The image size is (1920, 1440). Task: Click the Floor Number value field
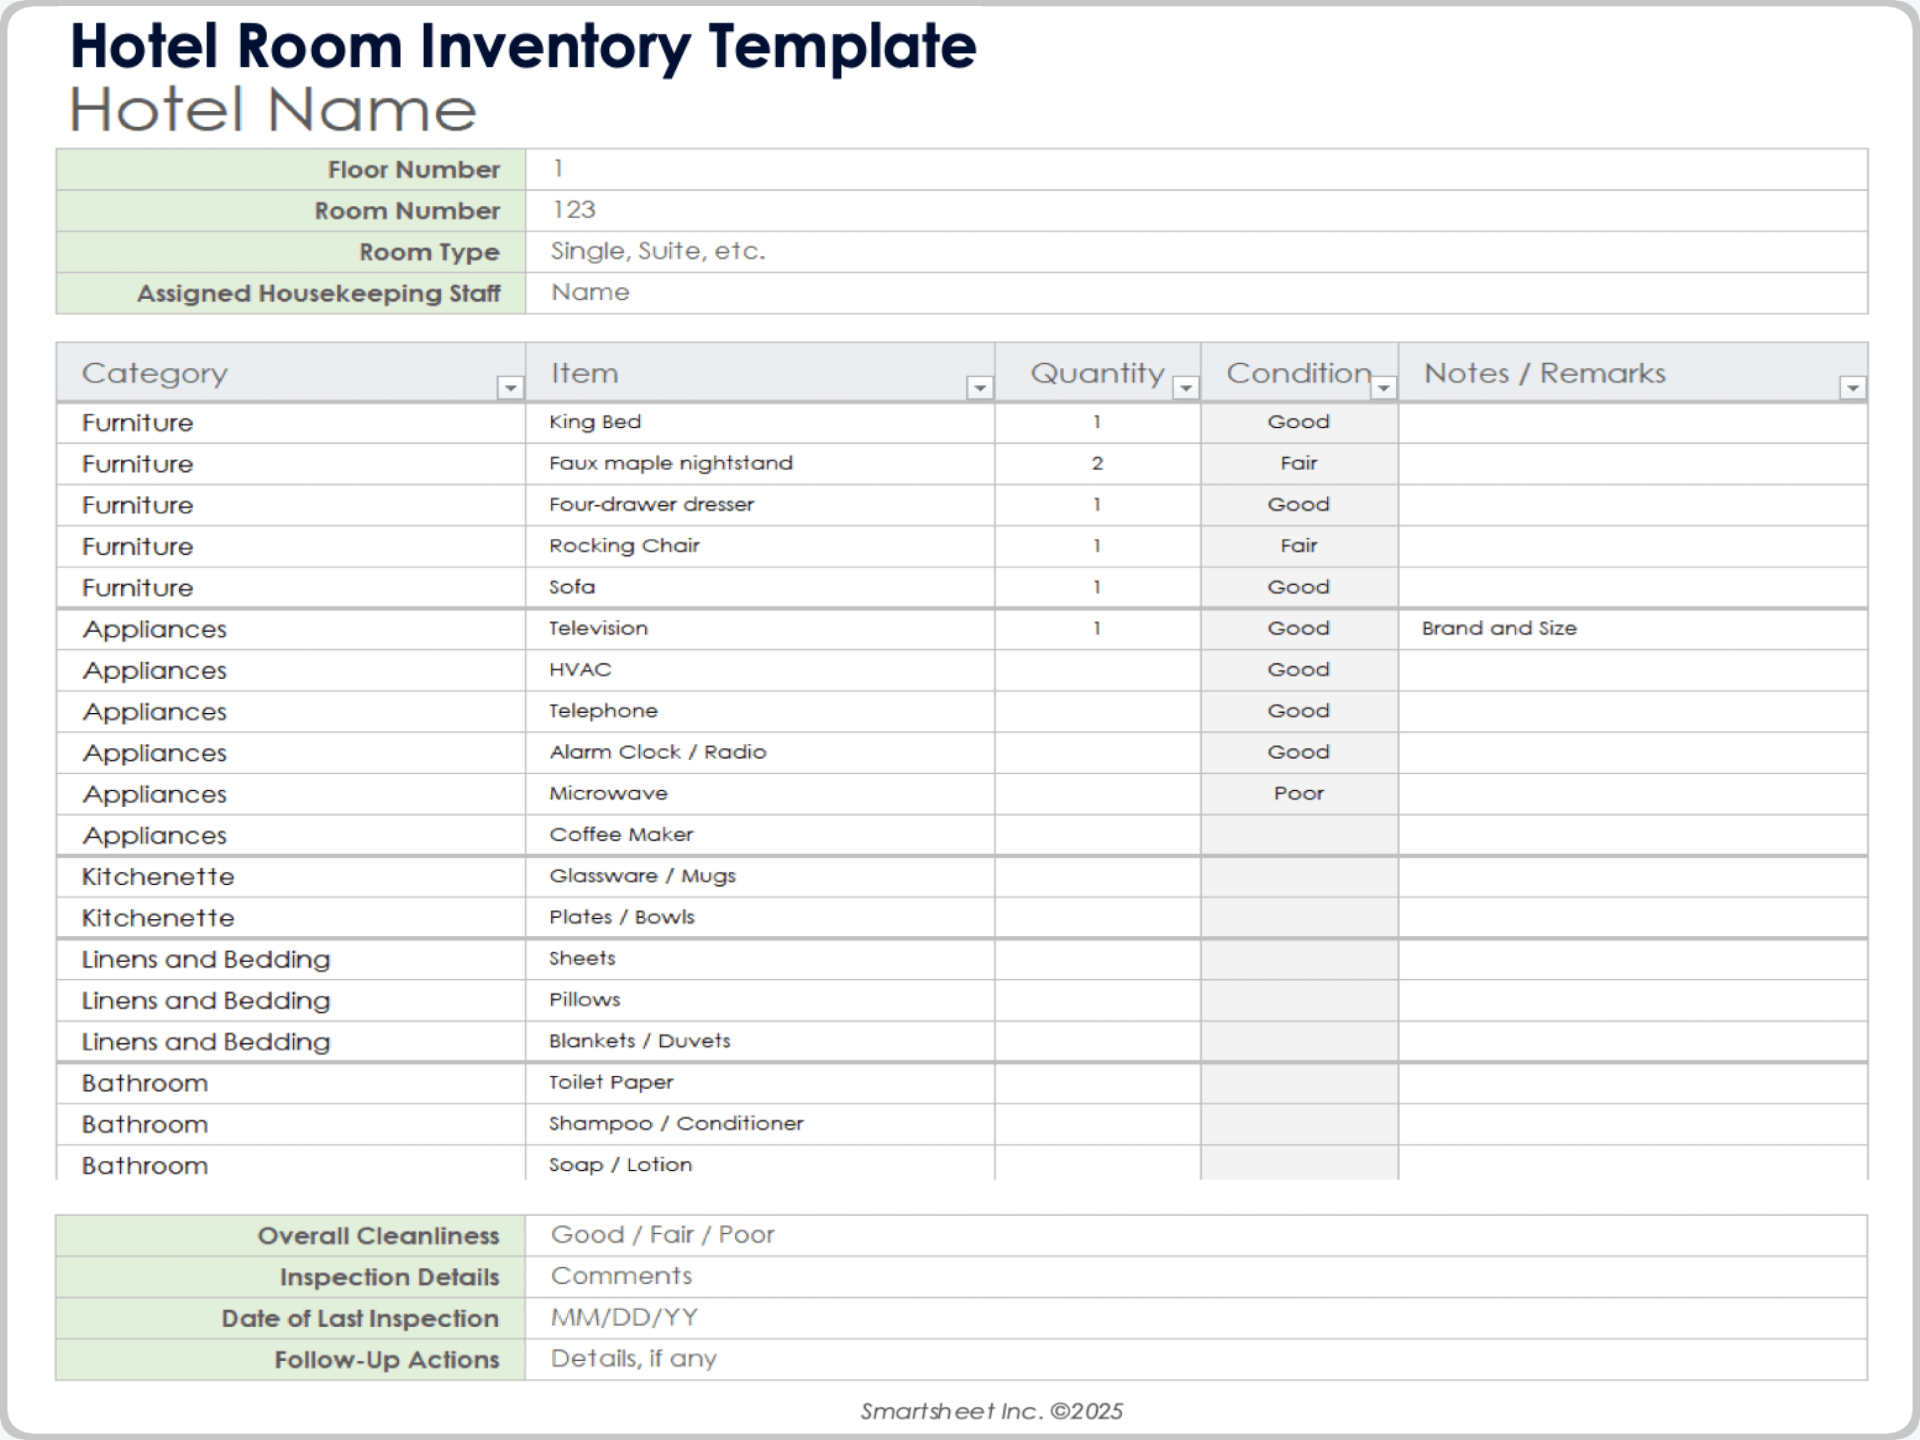coord(1195,169)
